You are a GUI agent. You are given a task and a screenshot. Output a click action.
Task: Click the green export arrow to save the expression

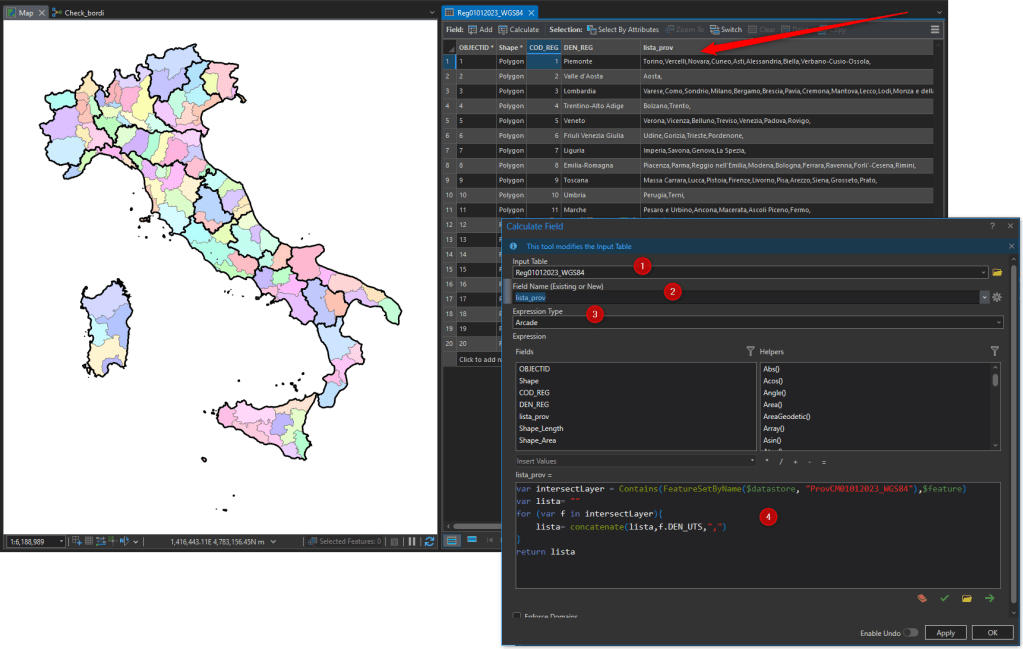(988, 598)
